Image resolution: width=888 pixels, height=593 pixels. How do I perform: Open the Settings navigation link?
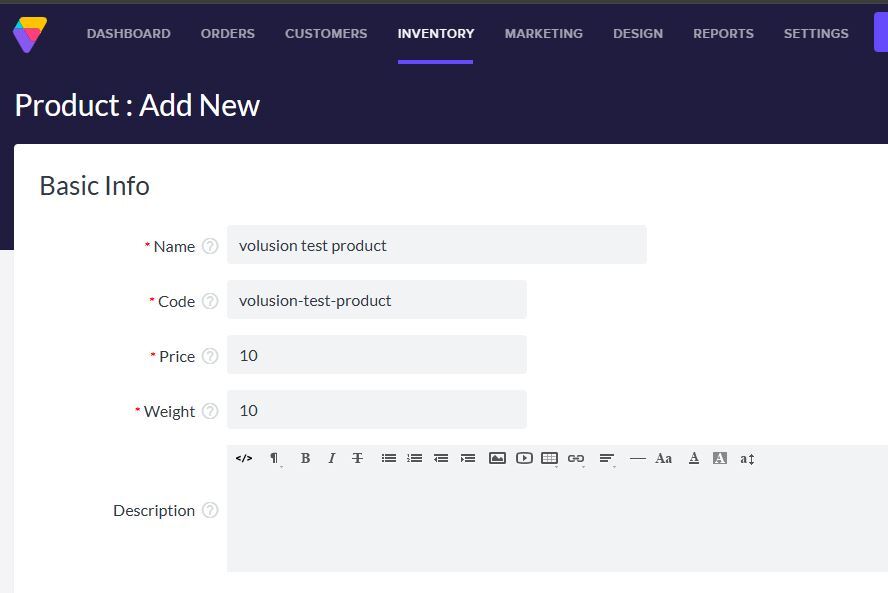(816, 33)
